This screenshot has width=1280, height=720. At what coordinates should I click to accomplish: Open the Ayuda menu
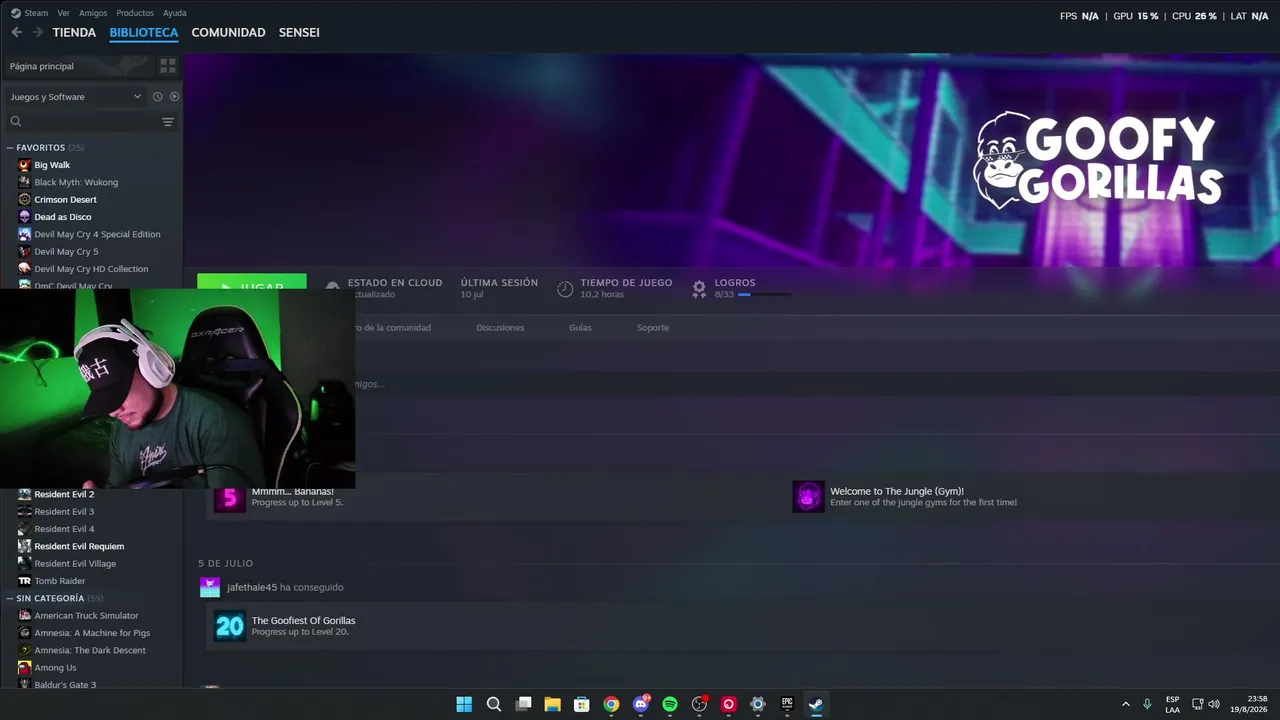pos(175,13)
